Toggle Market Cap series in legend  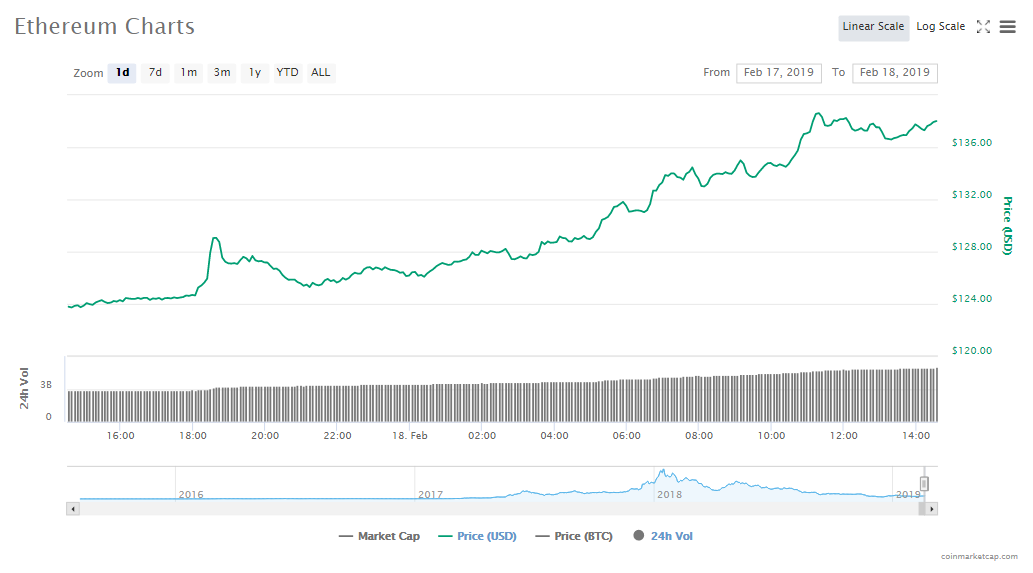pyautogui.click(x=380, y=537)
